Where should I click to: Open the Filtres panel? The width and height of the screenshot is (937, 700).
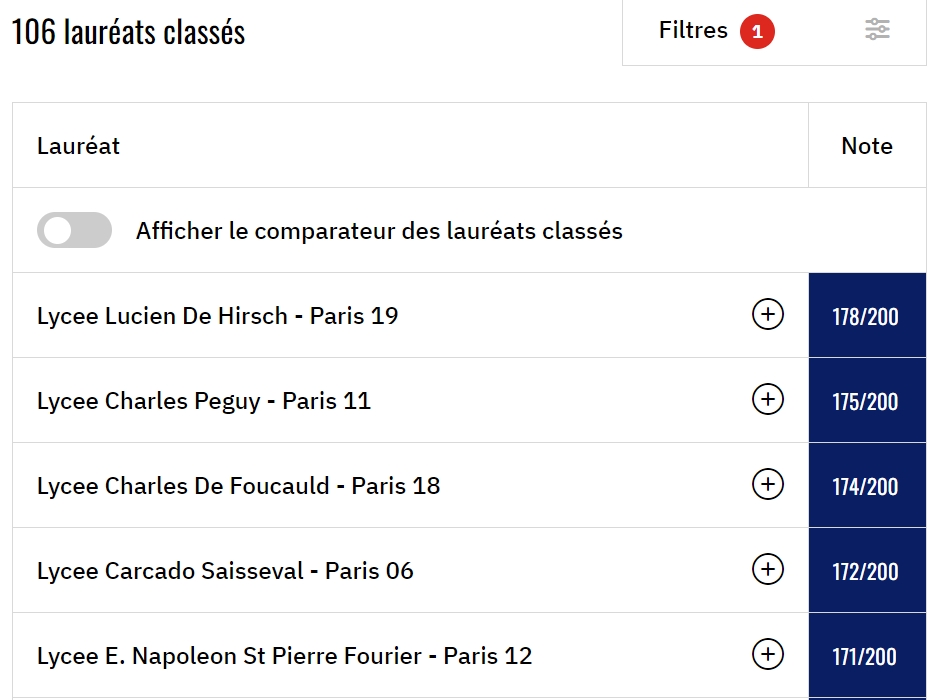(693, 31)
